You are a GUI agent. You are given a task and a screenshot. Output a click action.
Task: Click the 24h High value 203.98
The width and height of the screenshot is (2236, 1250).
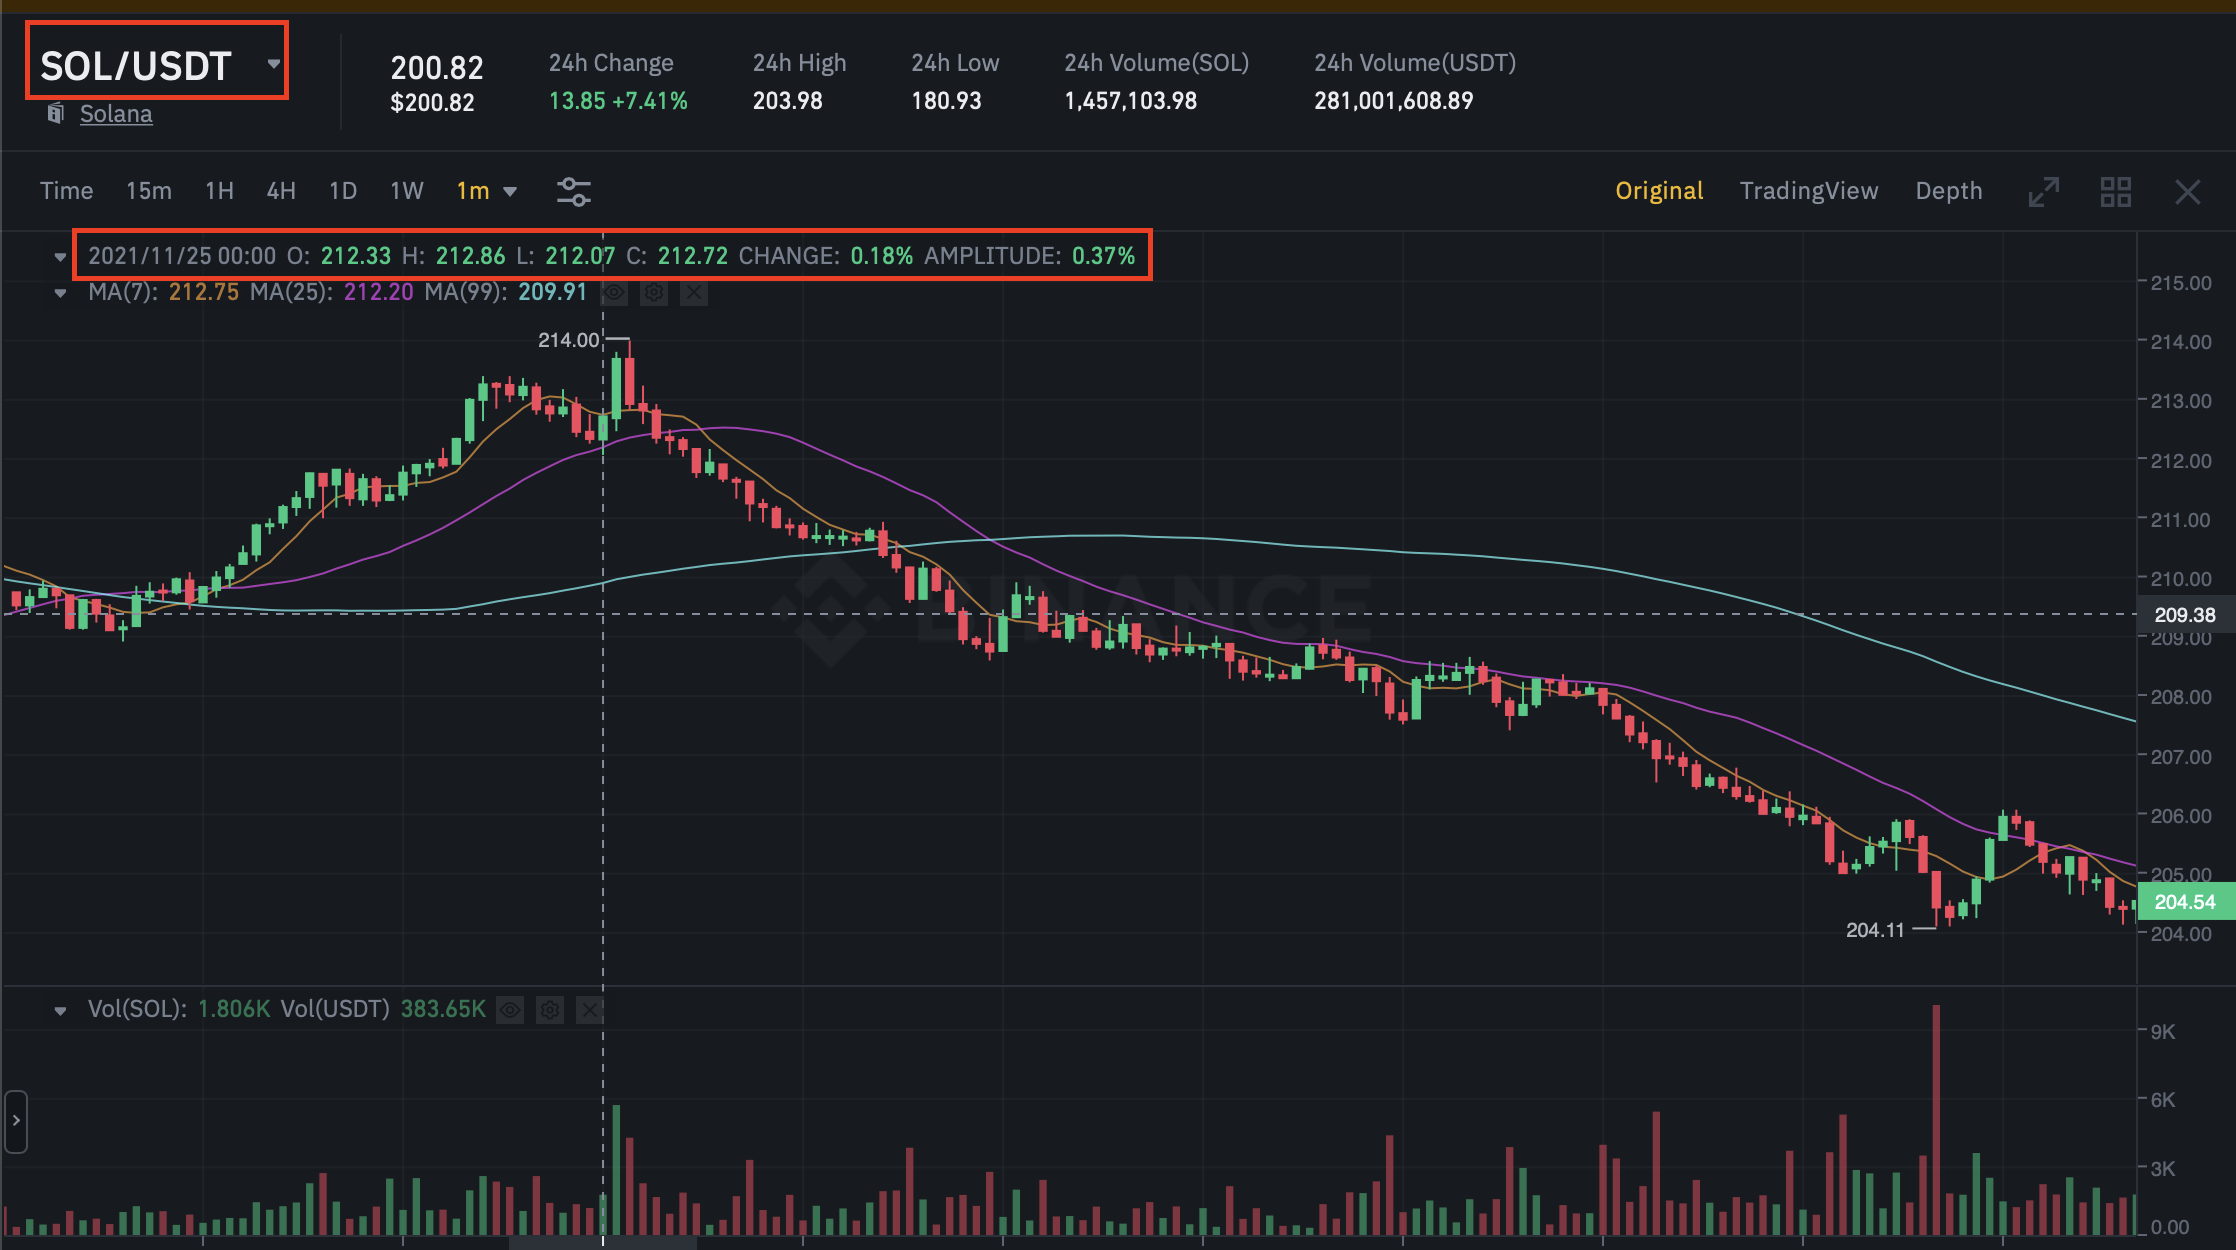tap(787, 101)
